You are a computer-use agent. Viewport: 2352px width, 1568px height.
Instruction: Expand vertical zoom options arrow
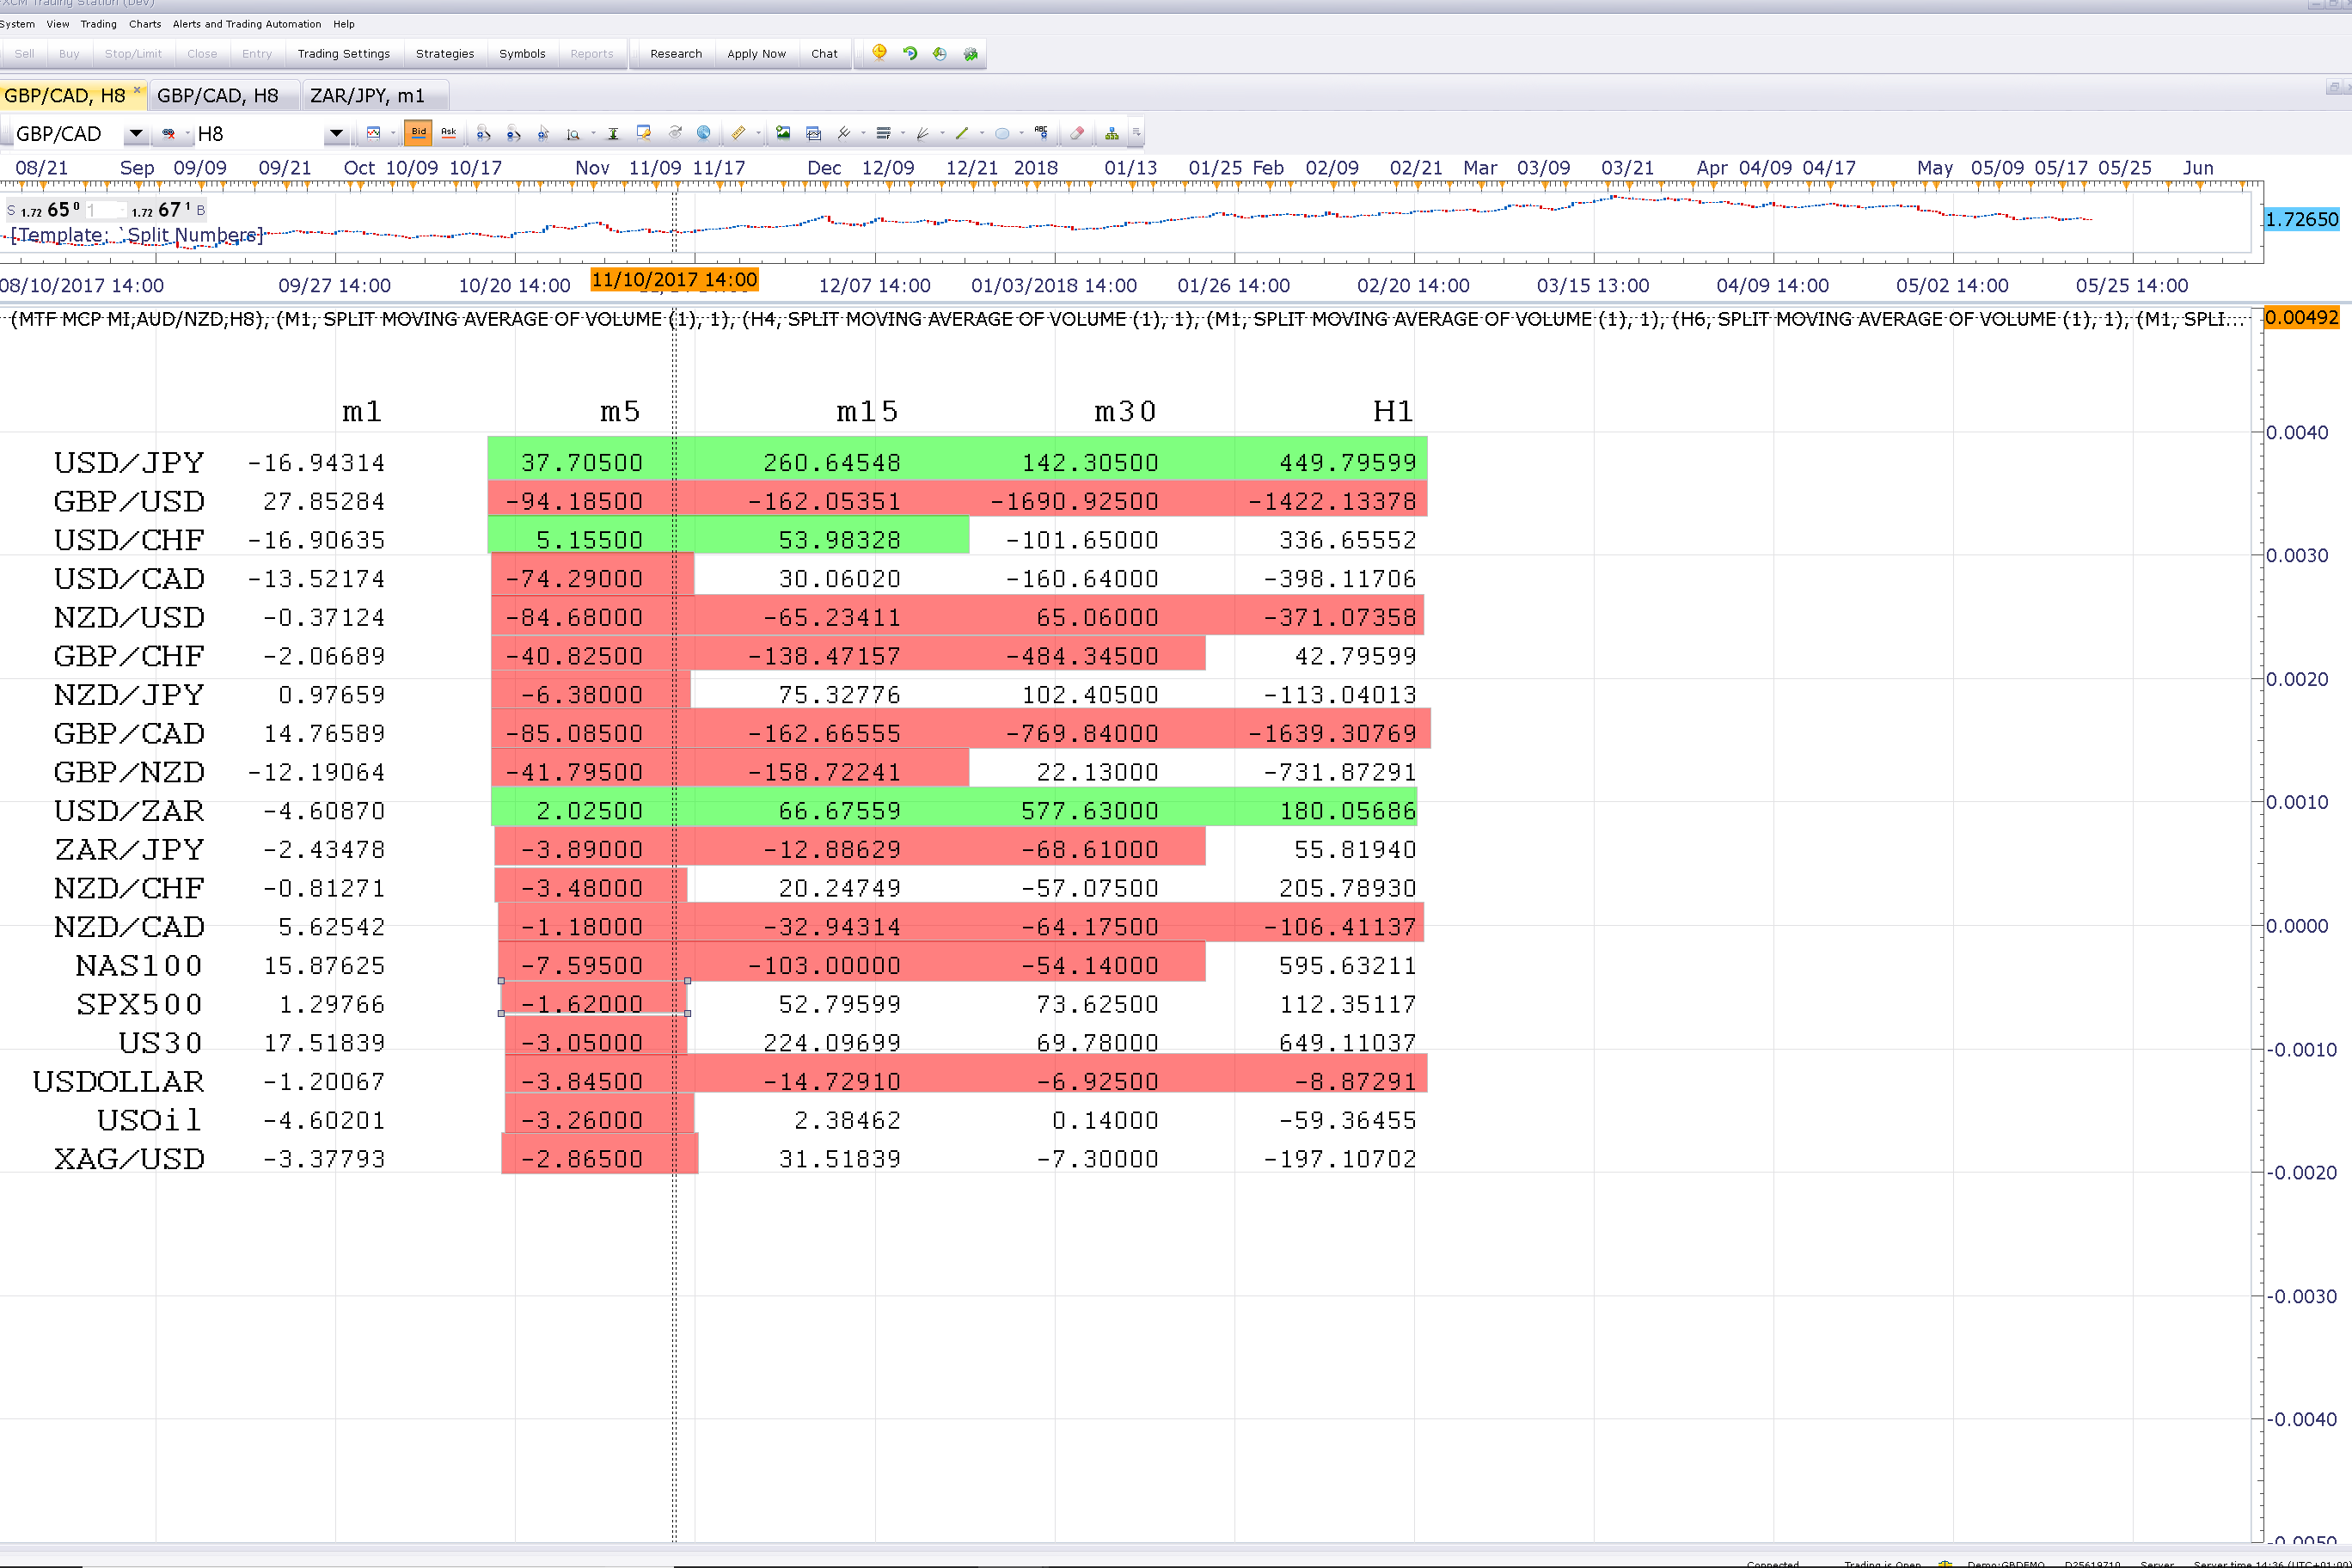click(593, 133)
